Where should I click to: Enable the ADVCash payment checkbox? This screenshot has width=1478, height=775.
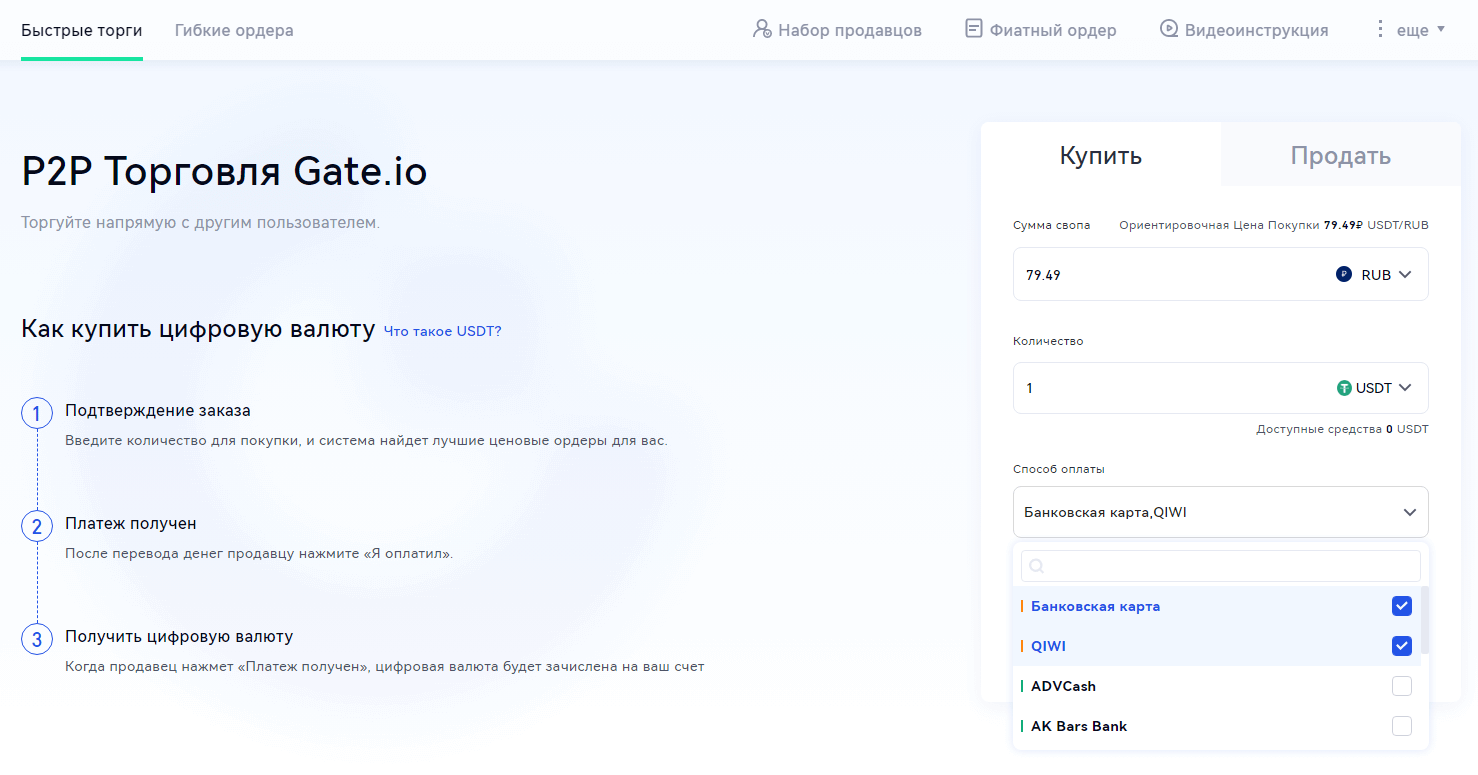pos(1401,686)
